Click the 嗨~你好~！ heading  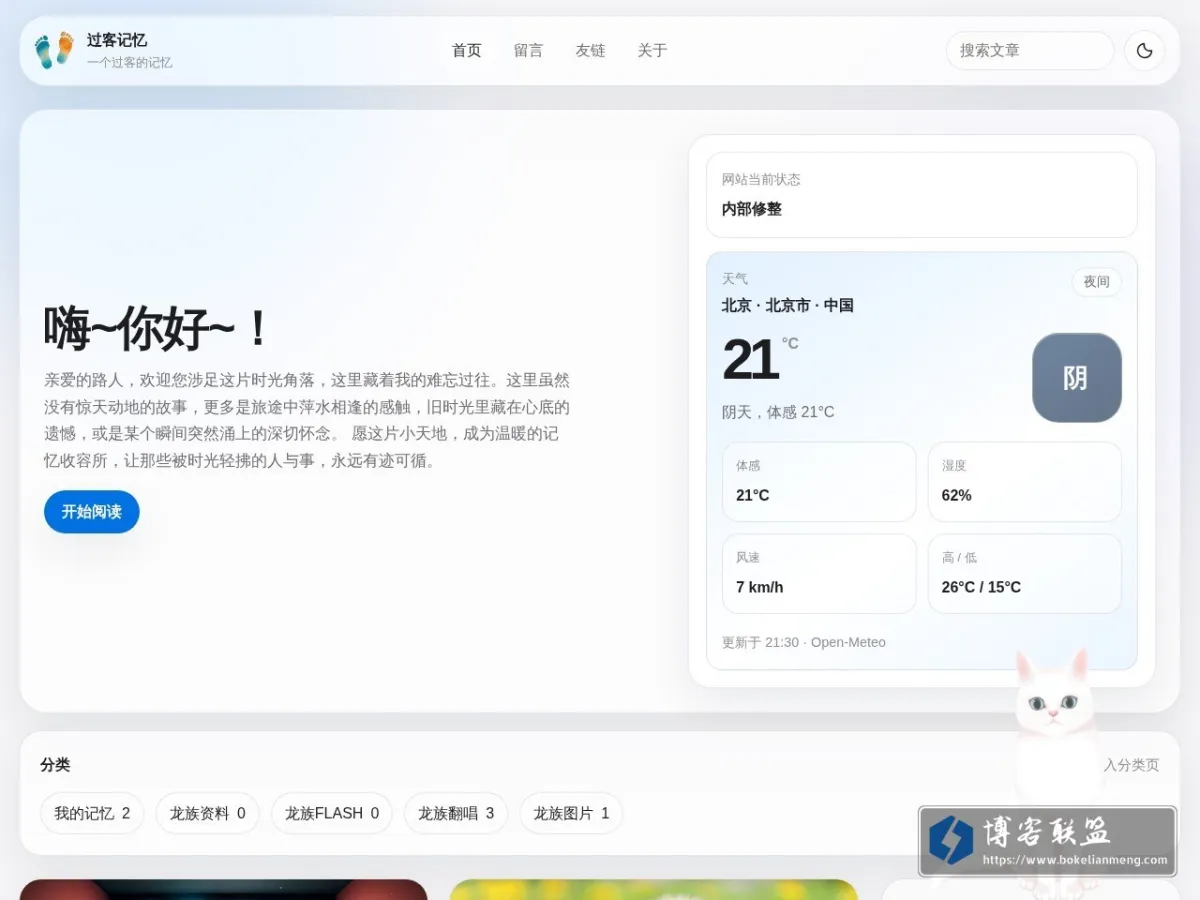[158, 329]
